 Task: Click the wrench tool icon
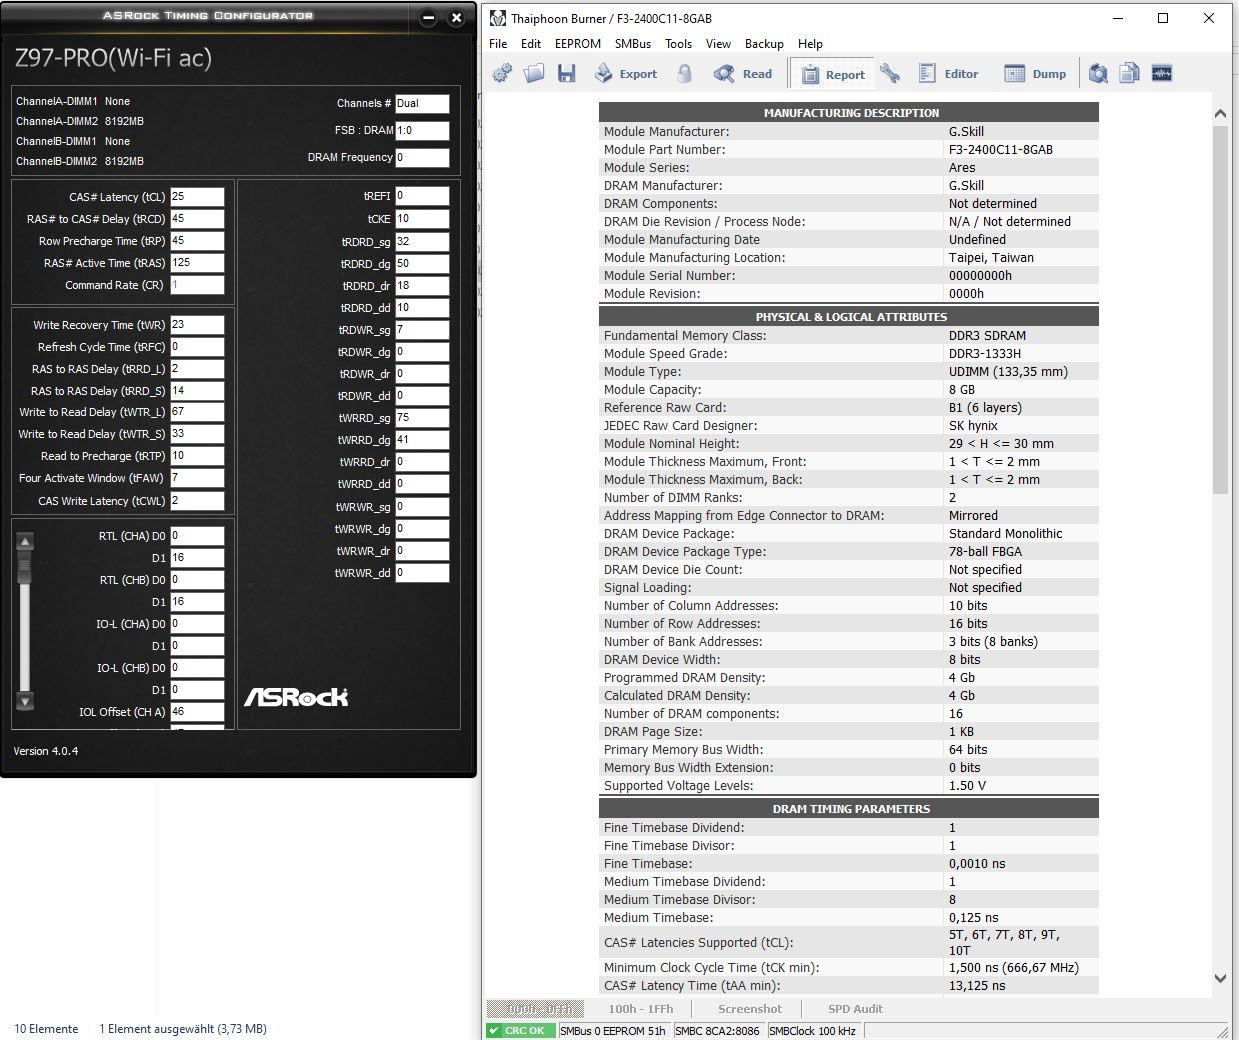coord(889,73)
